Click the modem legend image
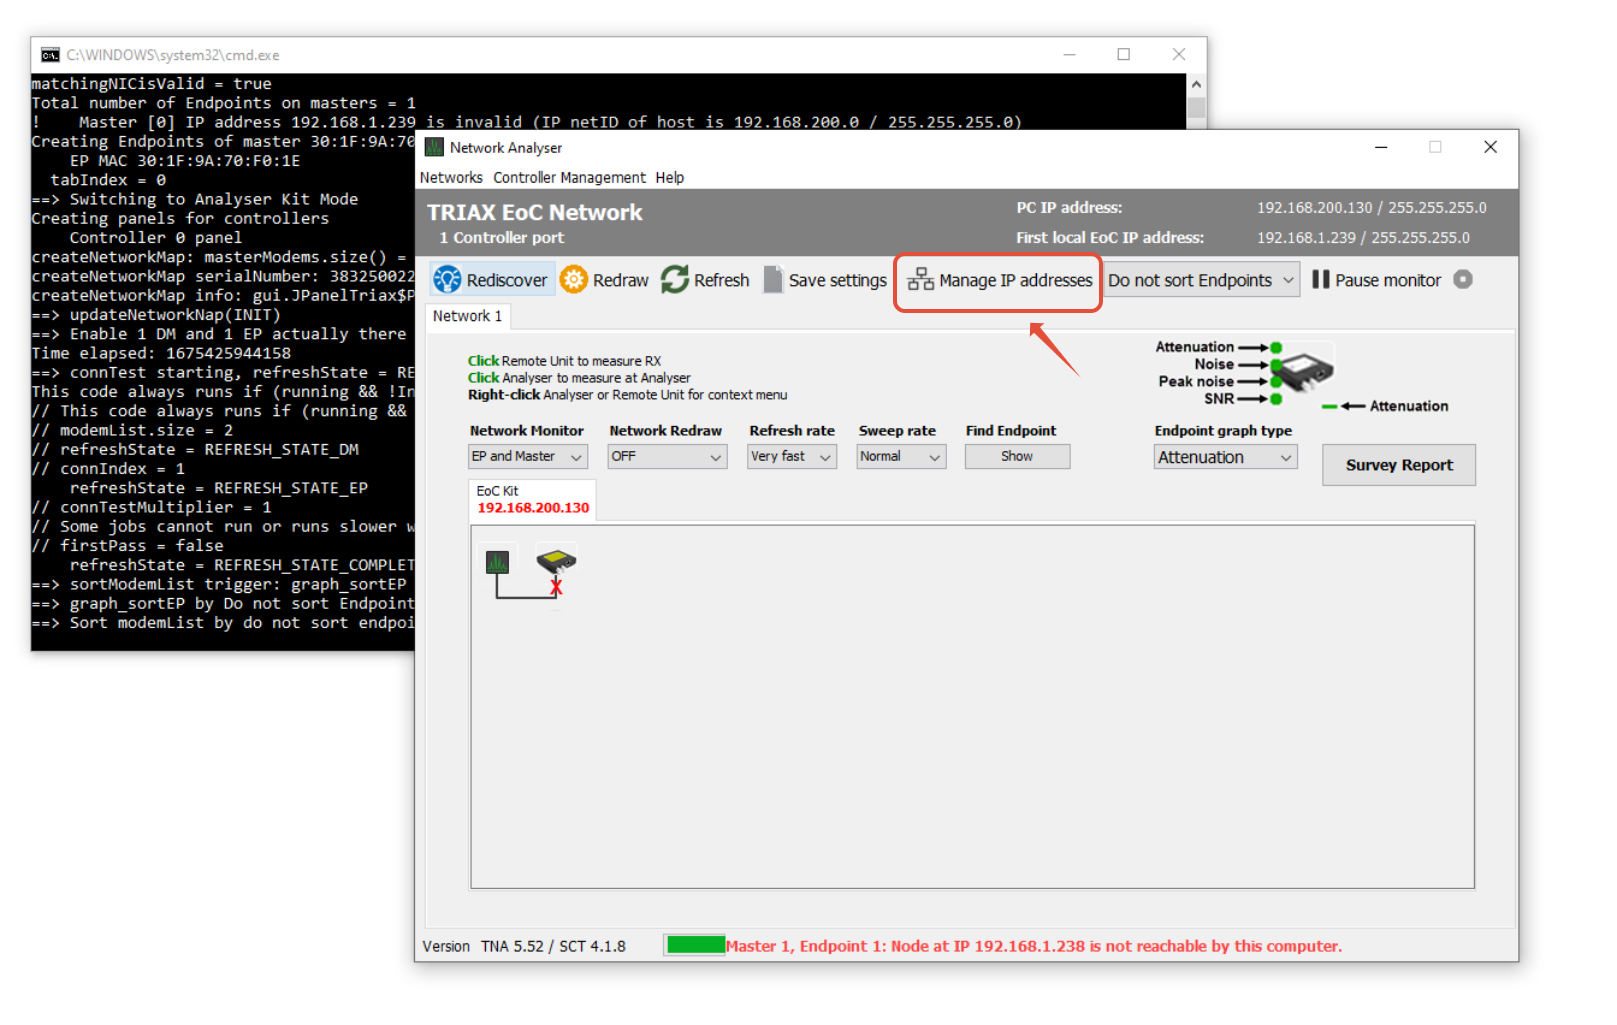The width and height of the screenshot is (1617, 1025). [1308, 371]
